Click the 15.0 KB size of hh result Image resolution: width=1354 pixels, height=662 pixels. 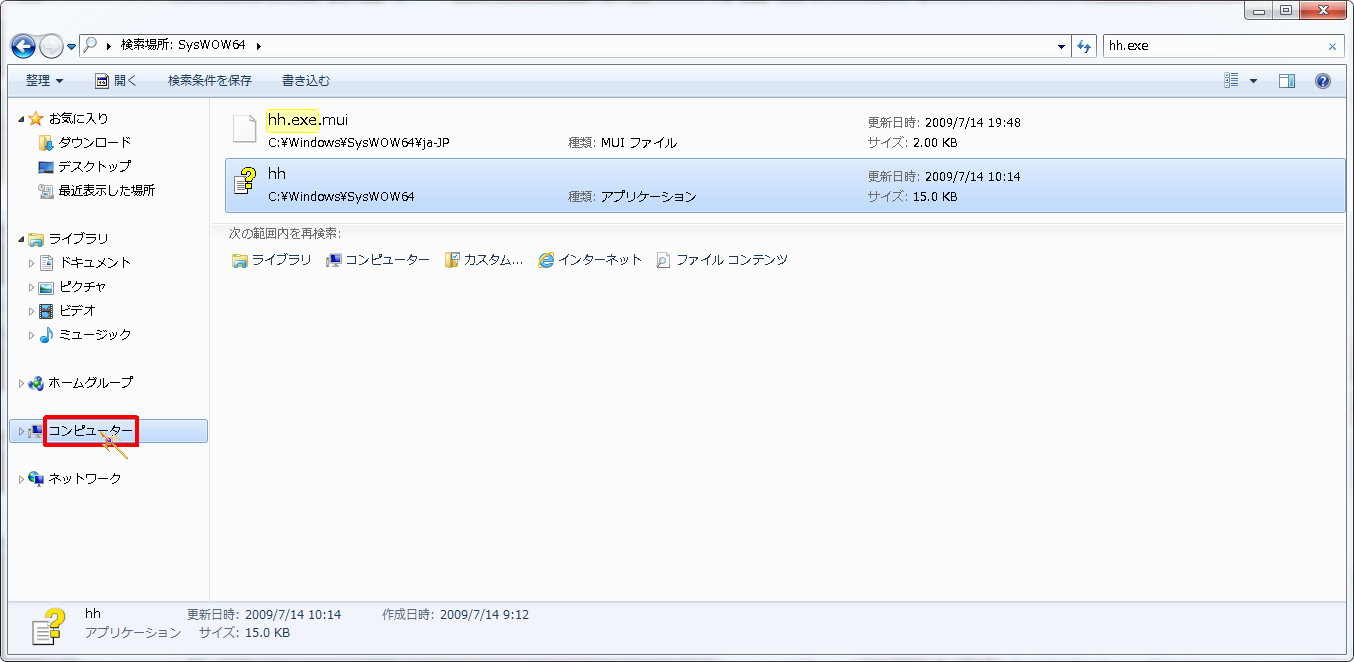[x=935, y=197]
